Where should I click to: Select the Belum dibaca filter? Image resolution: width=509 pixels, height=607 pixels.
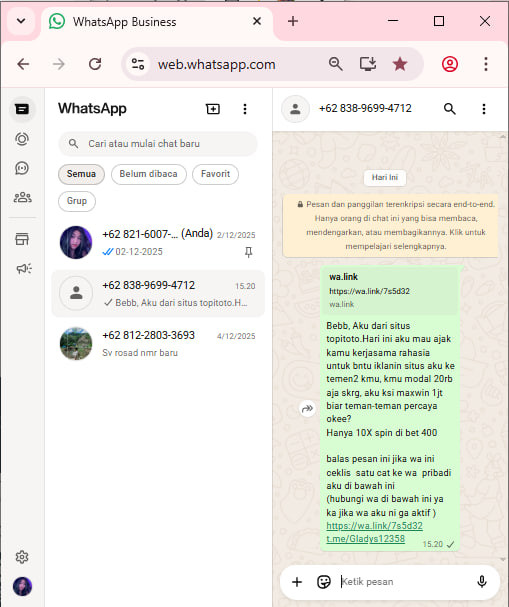click(x=149, y=174)
